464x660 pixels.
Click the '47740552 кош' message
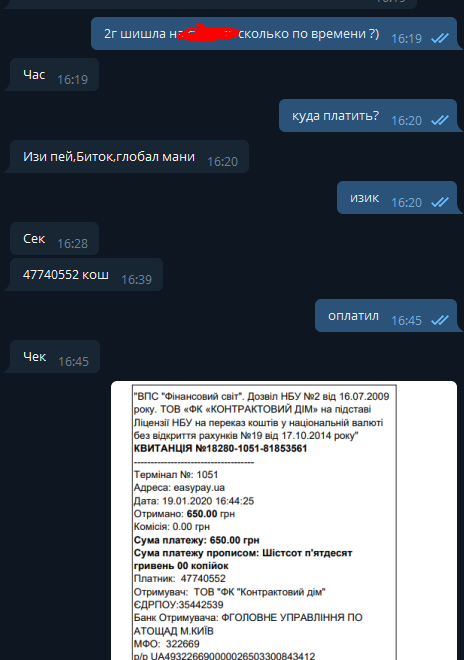pyautogui.click(x=86, y=274)
